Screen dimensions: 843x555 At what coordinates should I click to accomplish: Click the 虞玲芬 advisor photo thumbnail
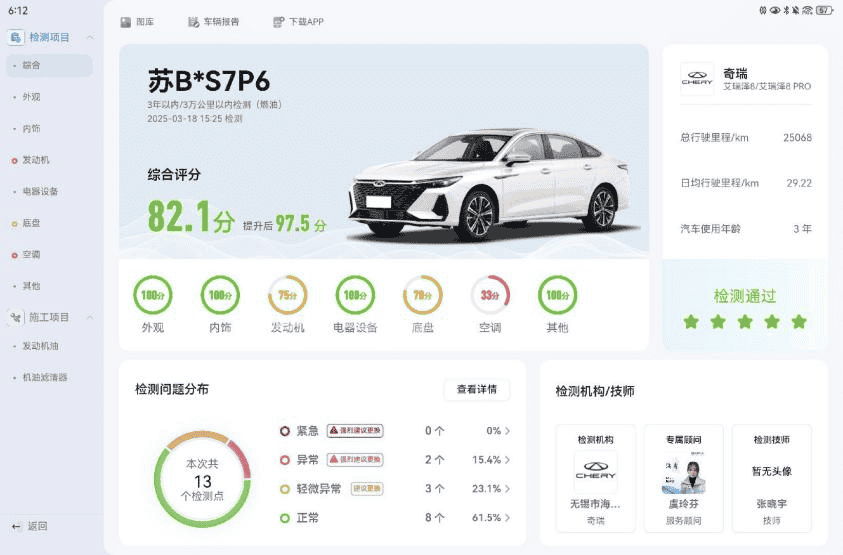click(x=684, y=473)
